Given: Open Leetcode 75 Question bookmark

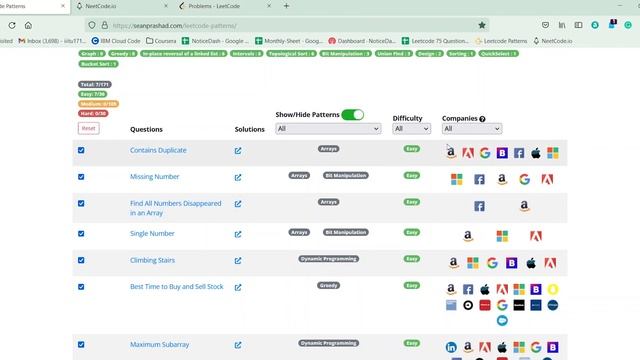Looking at the screenshot, I should (x=435, y=41).
